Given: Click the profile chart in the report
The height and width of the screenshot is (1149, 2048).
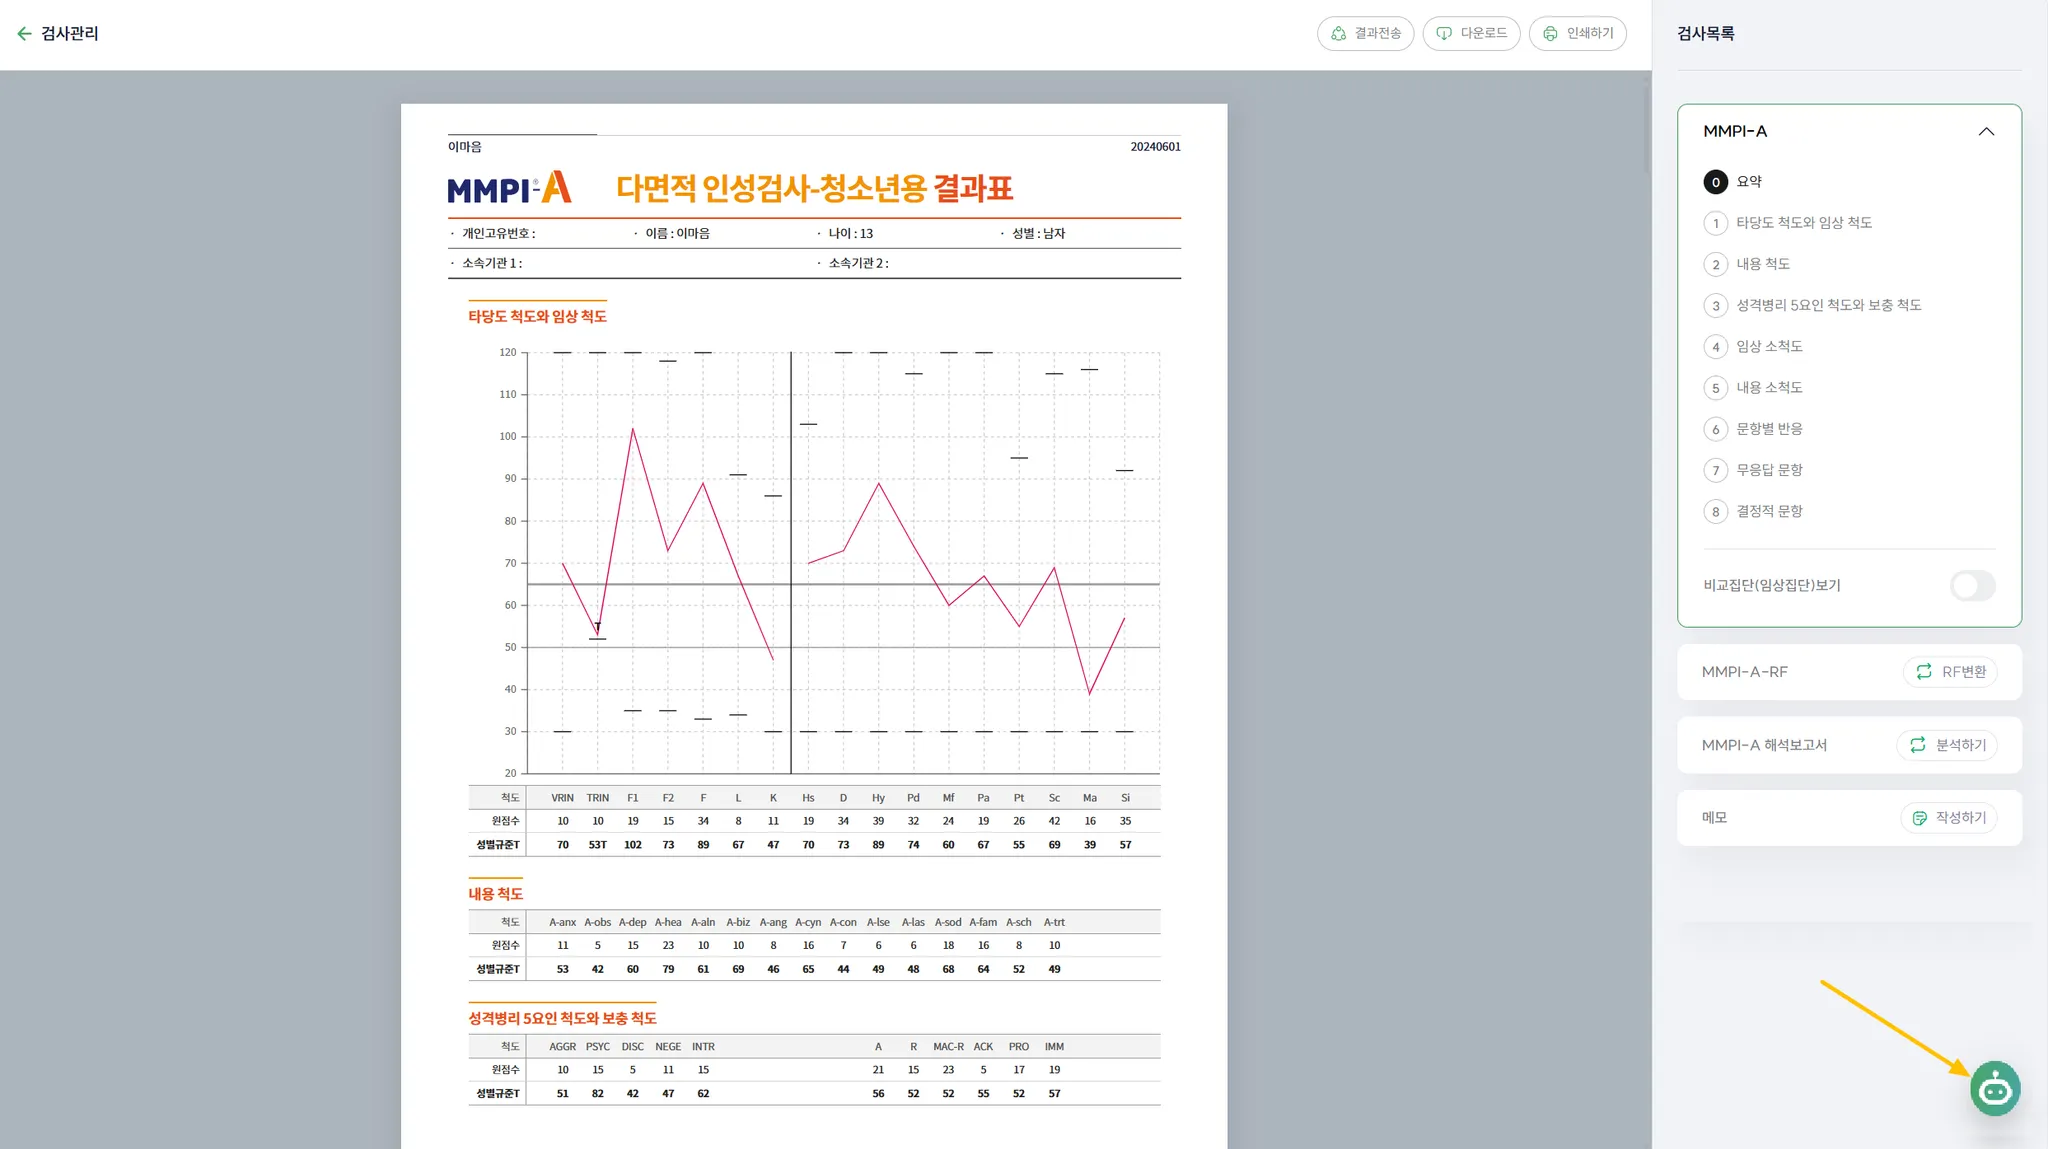Looking at the screenshot, I should pyautogui.click(x=842, y=562).
